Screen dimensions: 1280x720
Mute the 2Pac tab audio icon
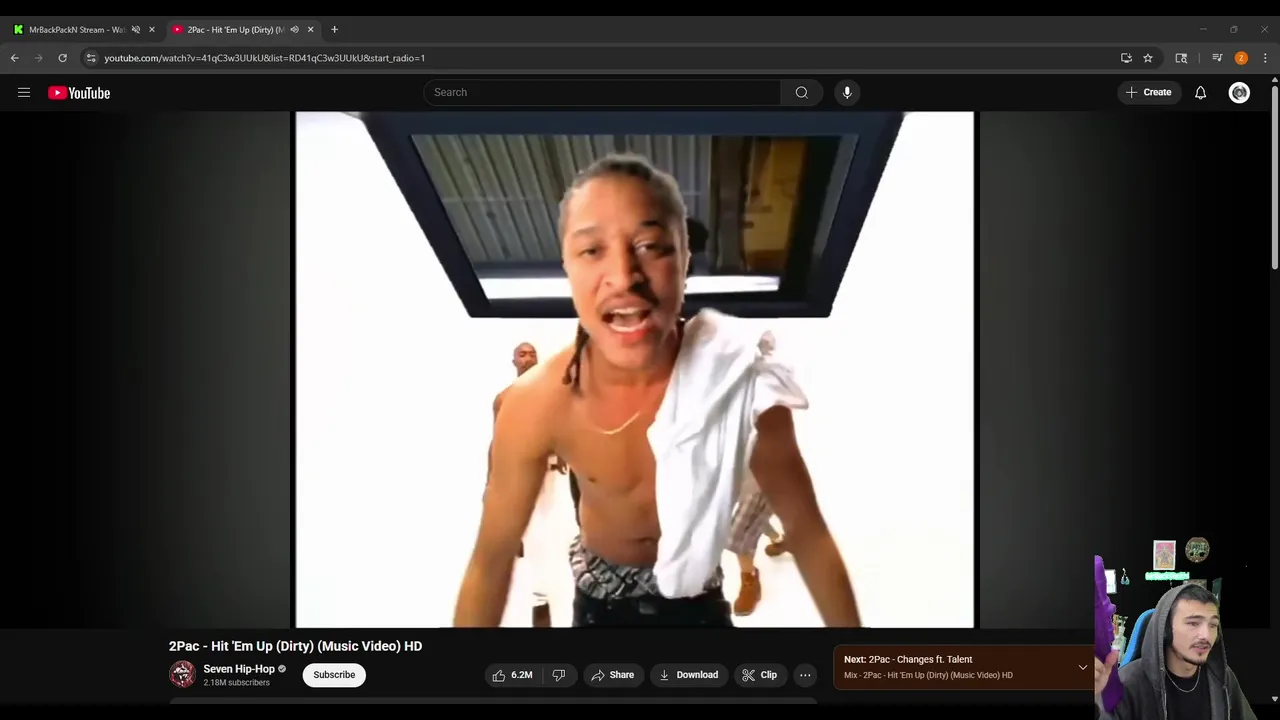point(294,30)
